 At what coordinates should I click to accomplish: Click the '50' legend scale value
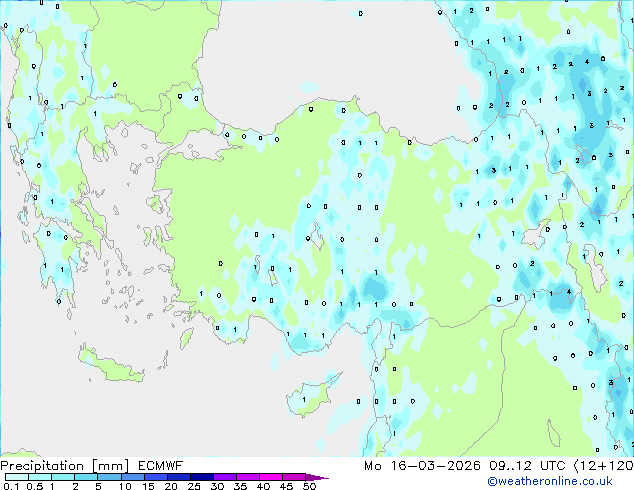[x=309, y=486]
